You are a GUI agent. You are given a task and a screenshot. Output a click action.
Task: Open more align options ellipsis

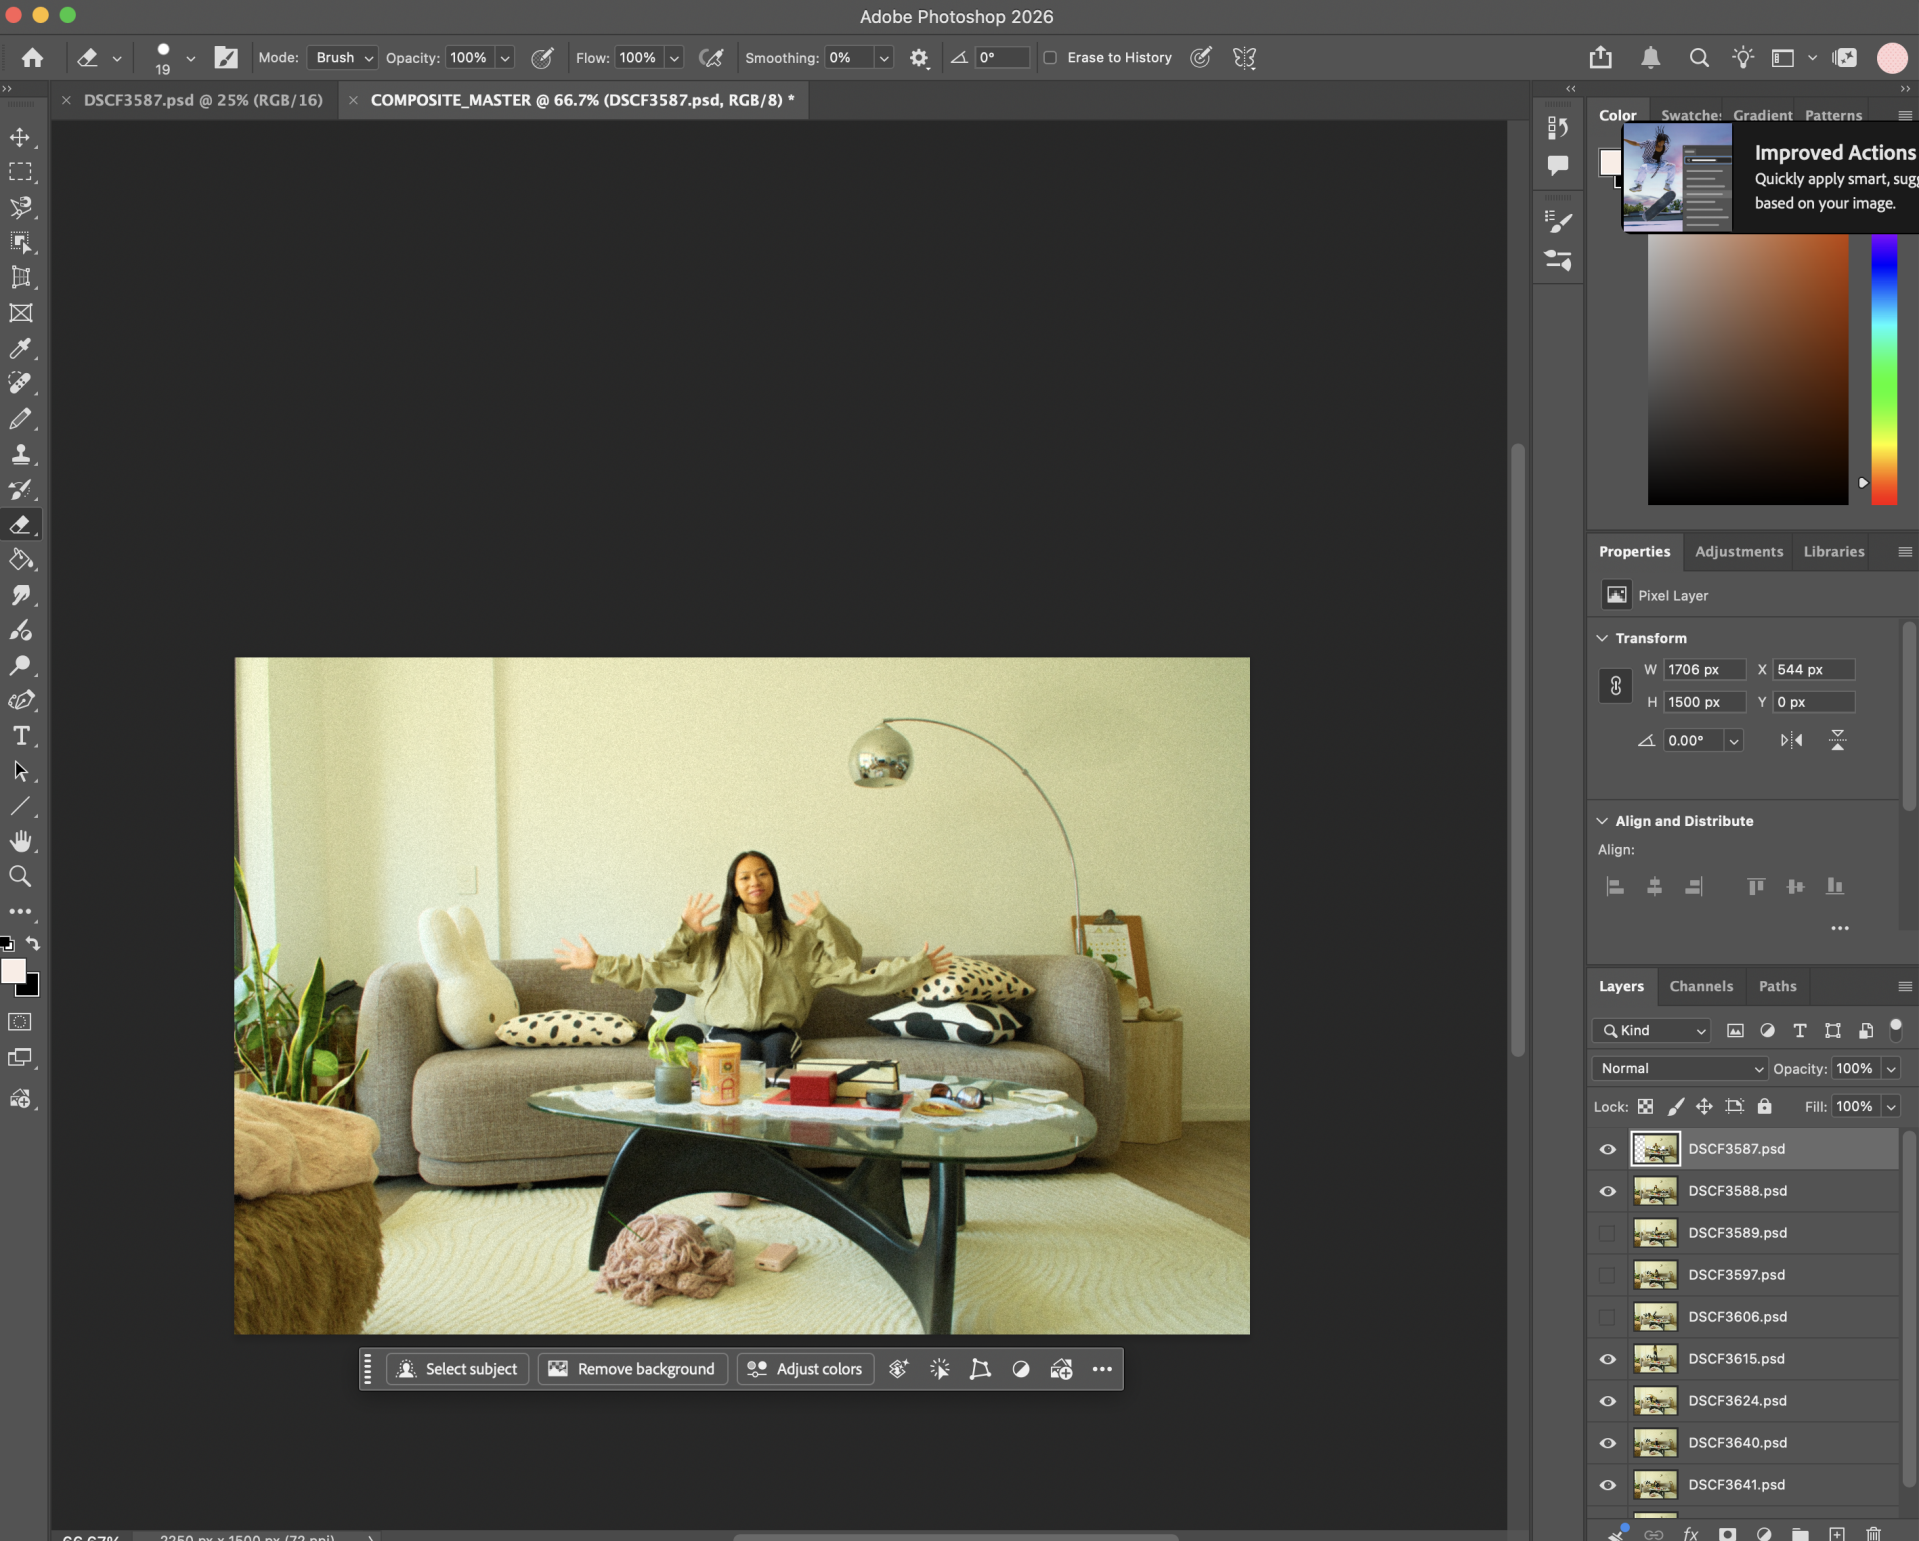[x=1839, y=929]
